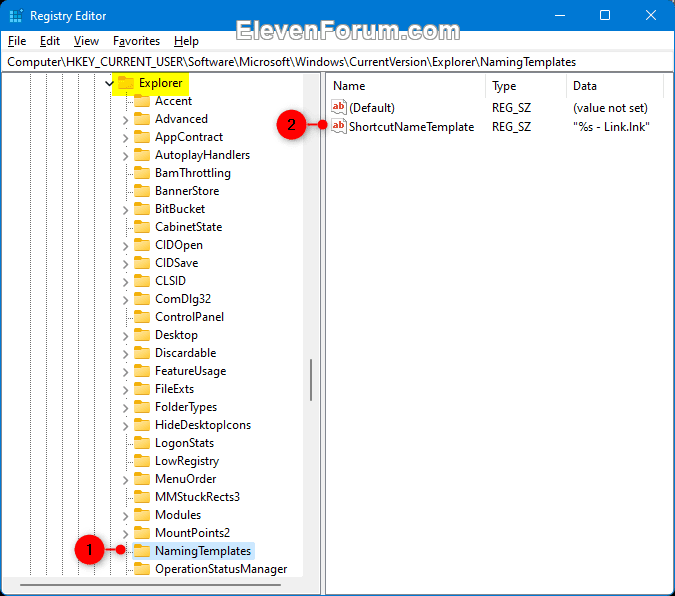Select the ComDlg32 key label
675x596 pixels.
coord(183,299)
